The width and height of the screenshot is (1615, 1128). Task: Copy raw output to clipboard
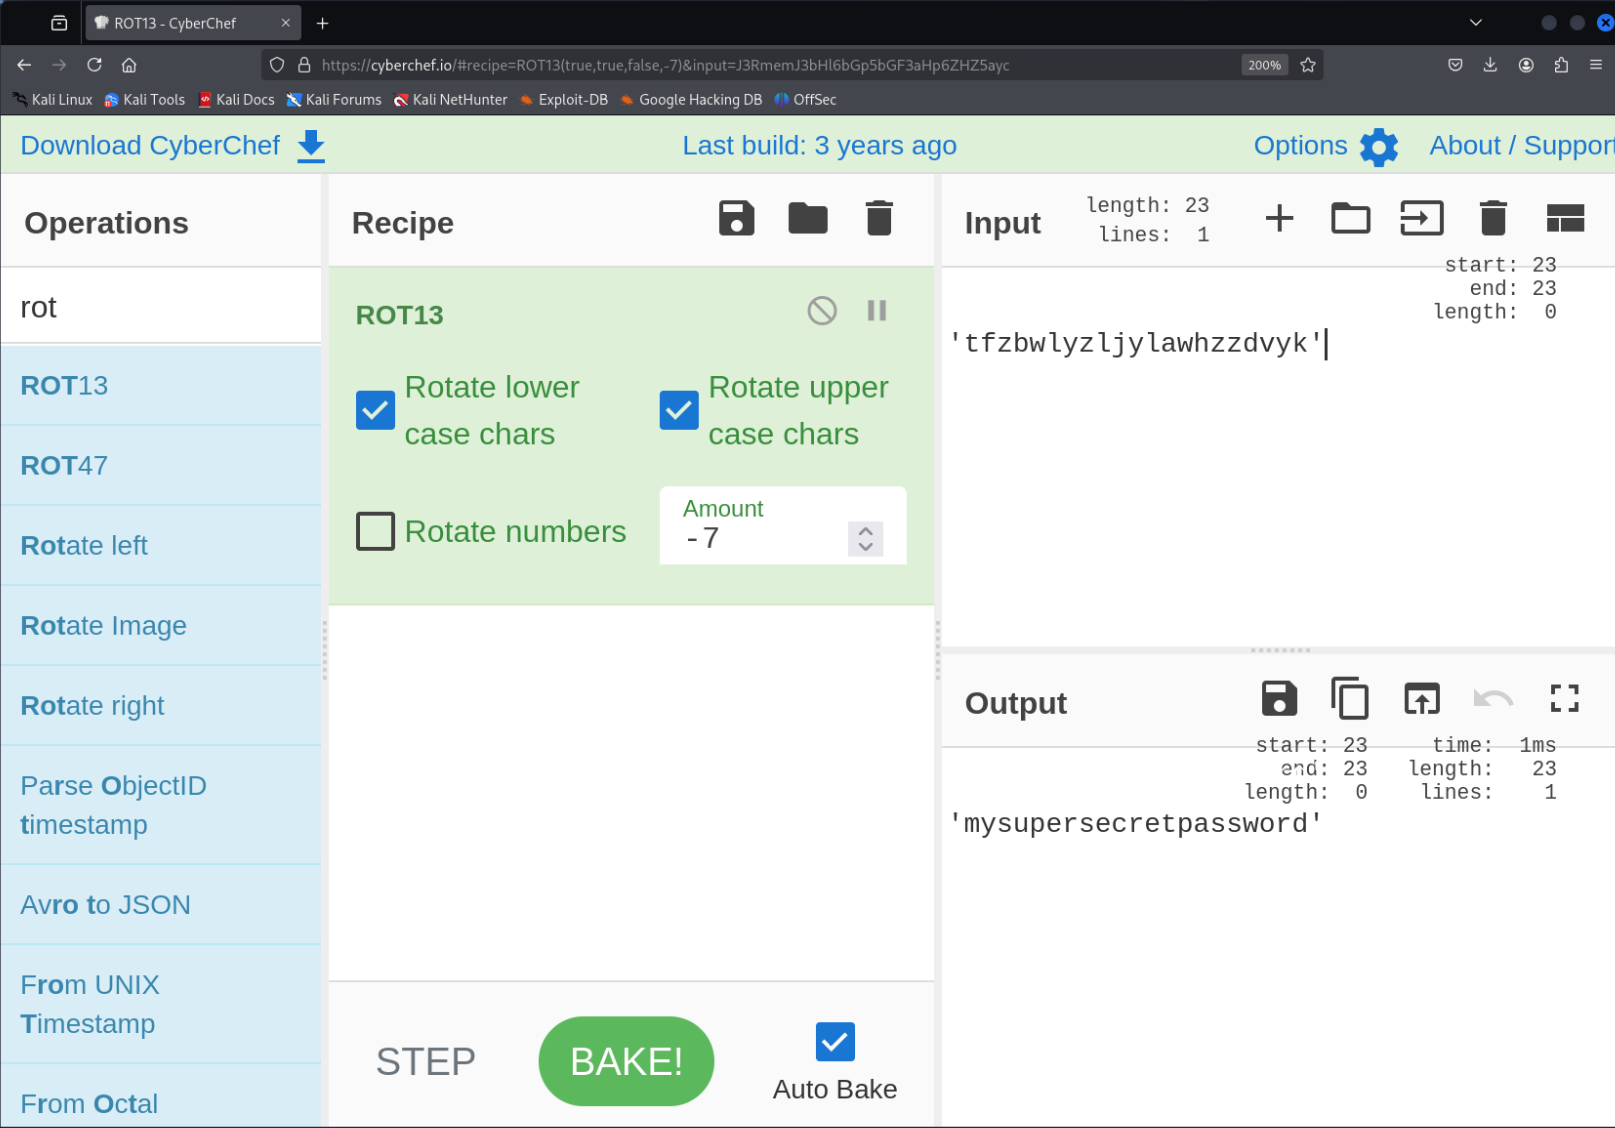click(x=1350, y=698)
